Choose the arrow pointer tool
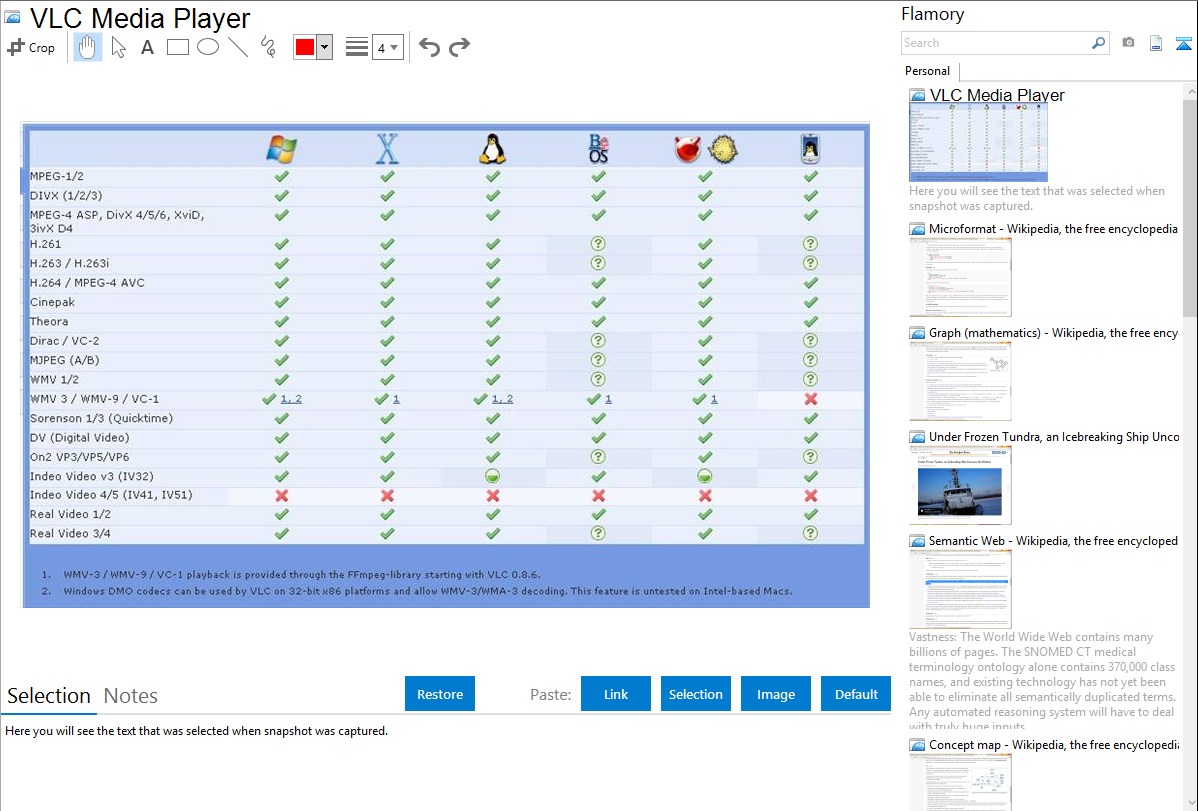 (x=118, y=47)
